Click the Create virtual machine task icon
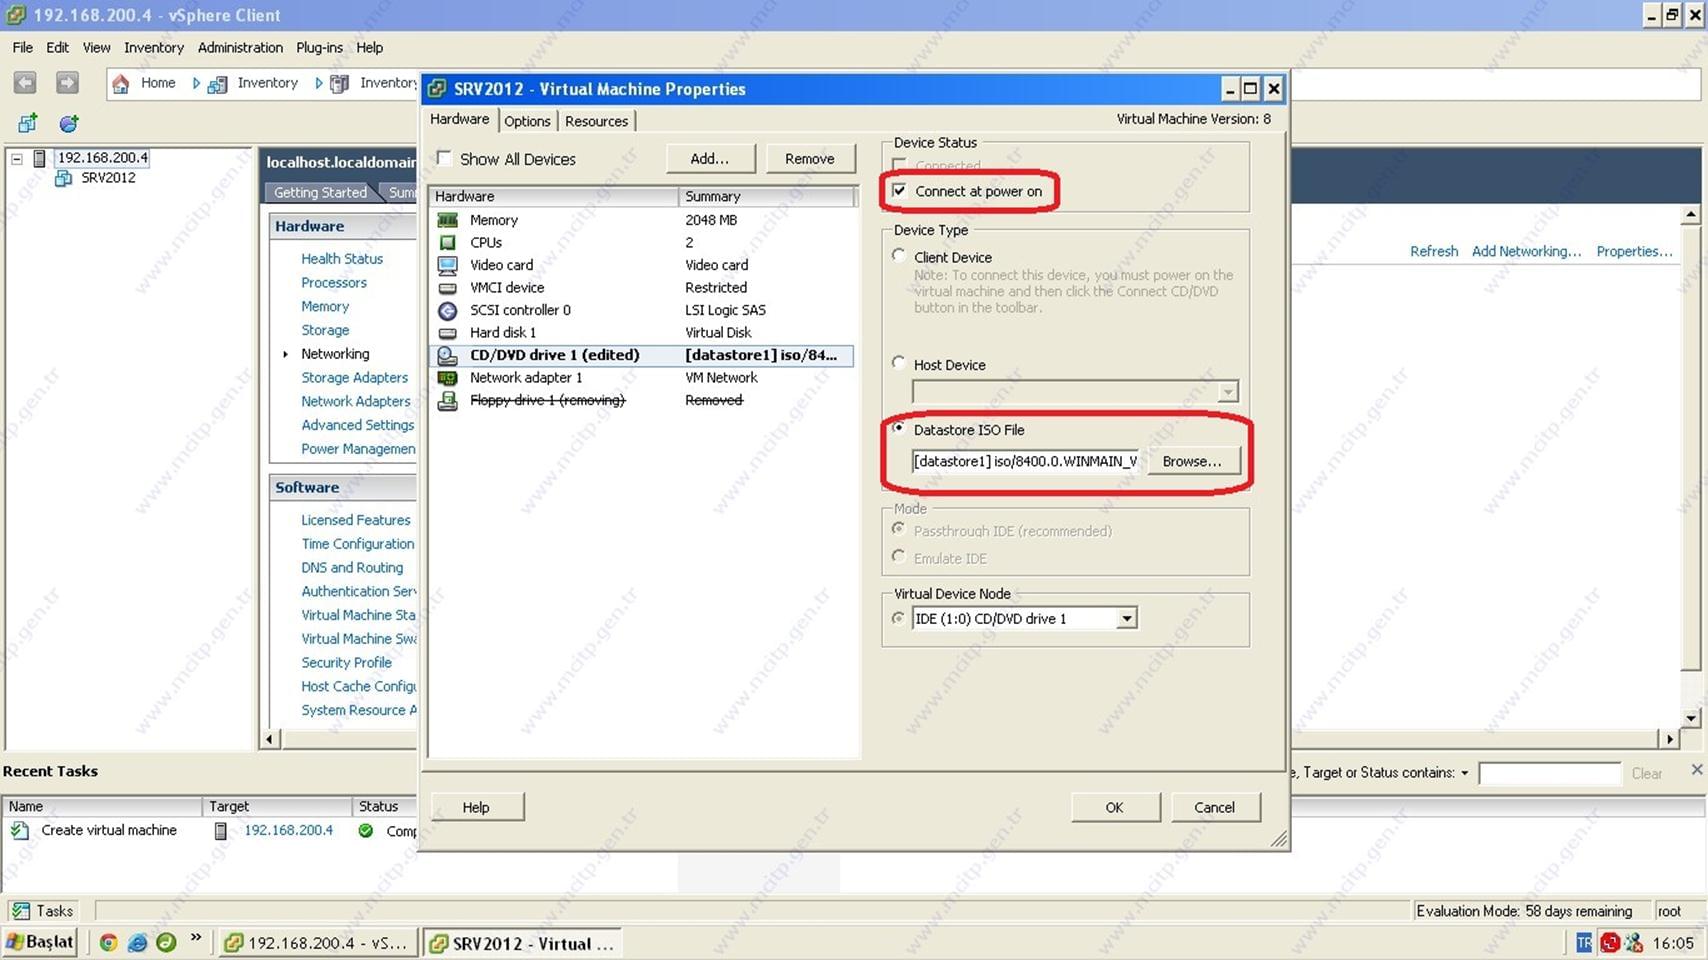This screenshot has width=1708, height=960. (x=20, y=830)
